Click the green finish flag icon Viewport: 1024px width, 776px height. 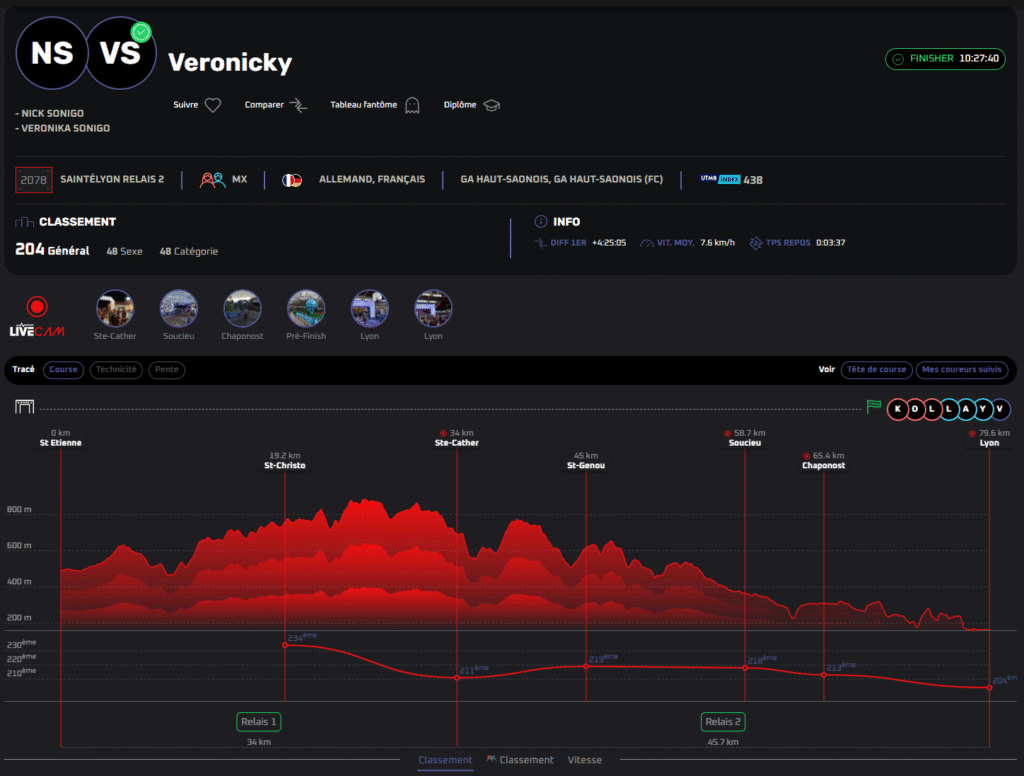(874, 407)
